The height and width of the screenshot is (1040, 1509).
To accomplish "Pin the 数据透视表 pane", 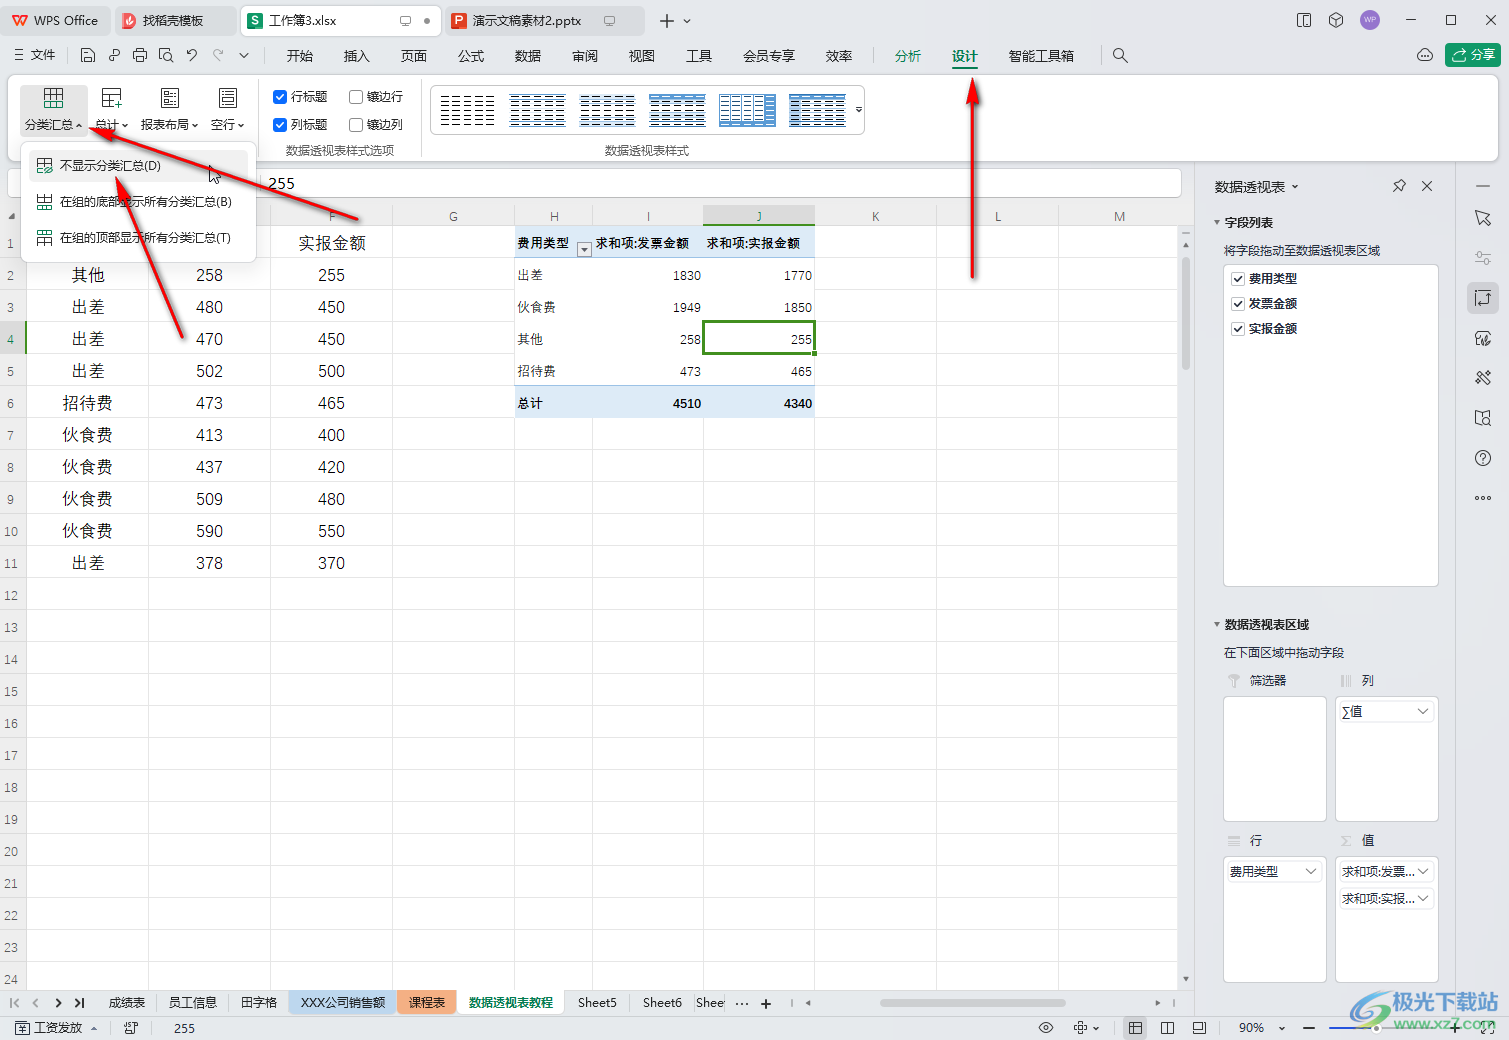I will (1399, 186).
